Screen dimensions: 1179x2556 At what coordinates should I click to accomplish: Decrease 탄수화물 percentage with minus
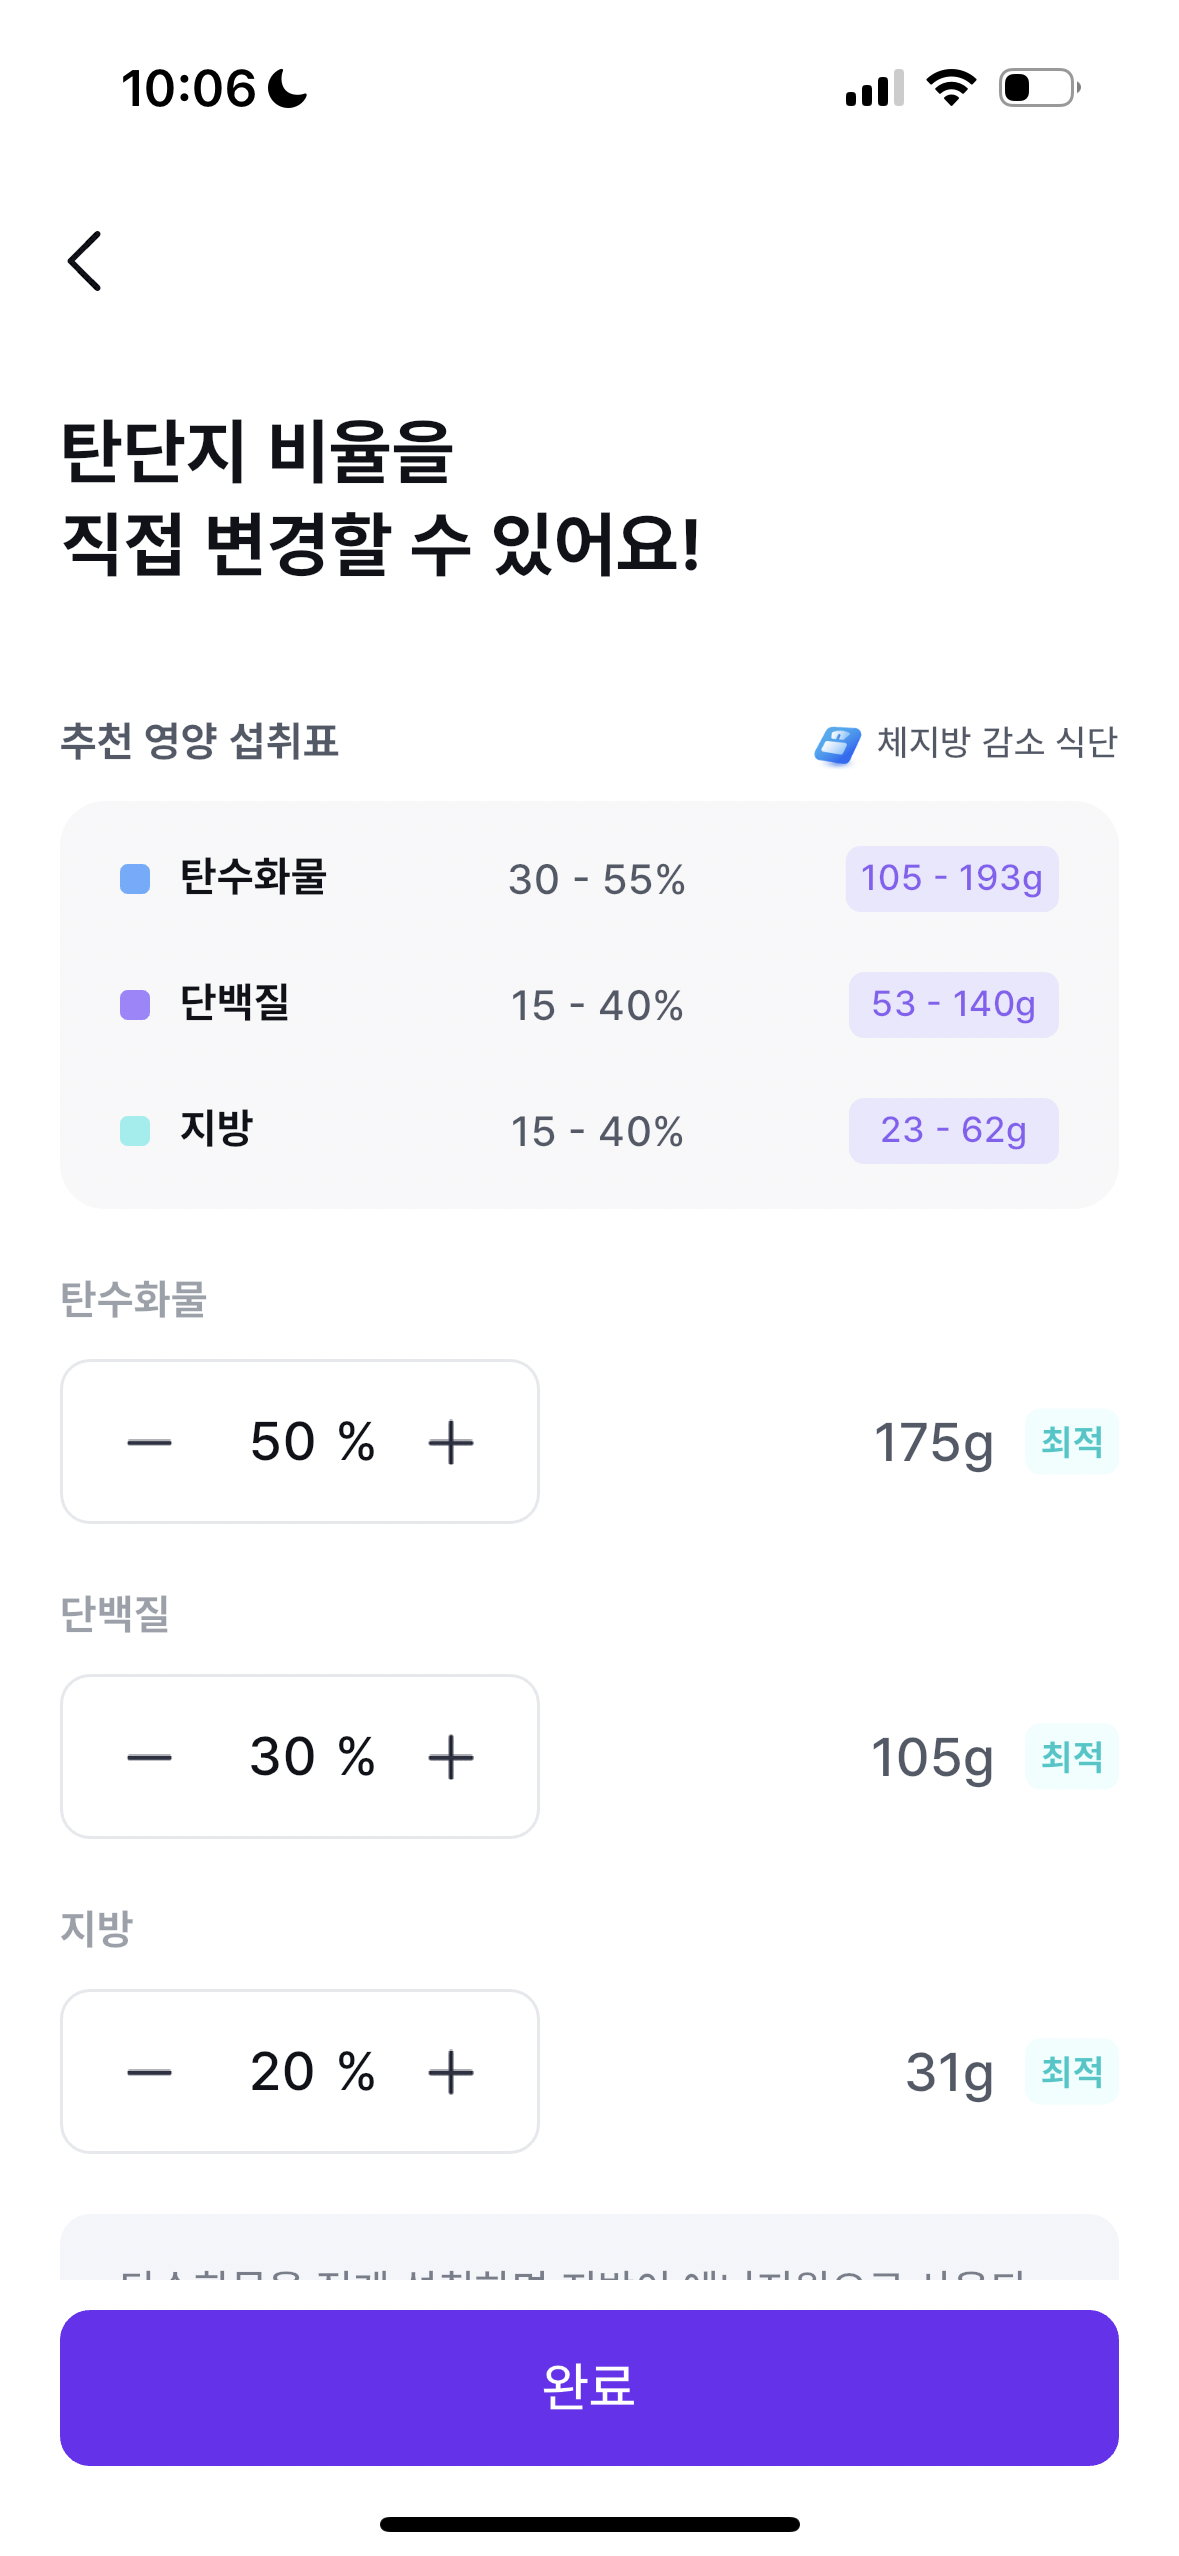point(150,1442)
